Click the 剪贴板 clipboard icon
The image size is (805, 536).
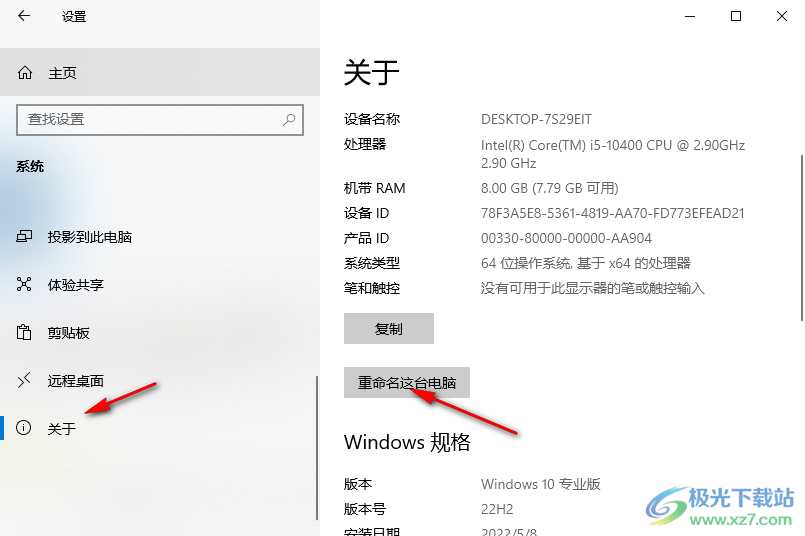(24, 333)
